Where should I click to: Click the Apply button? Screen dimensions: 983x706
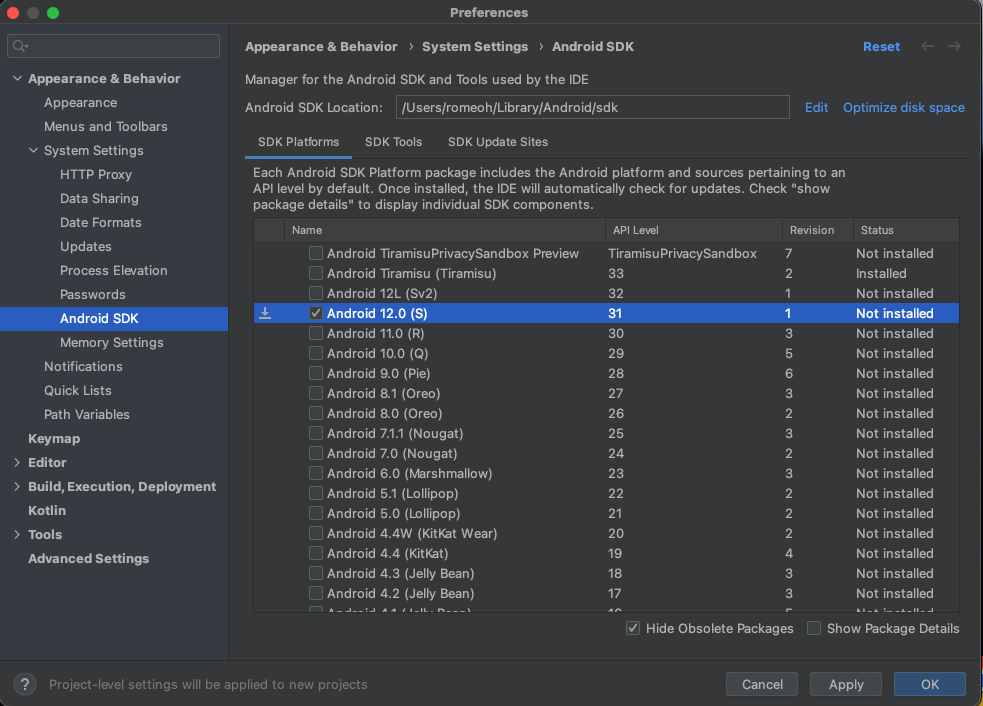point(846,684)
